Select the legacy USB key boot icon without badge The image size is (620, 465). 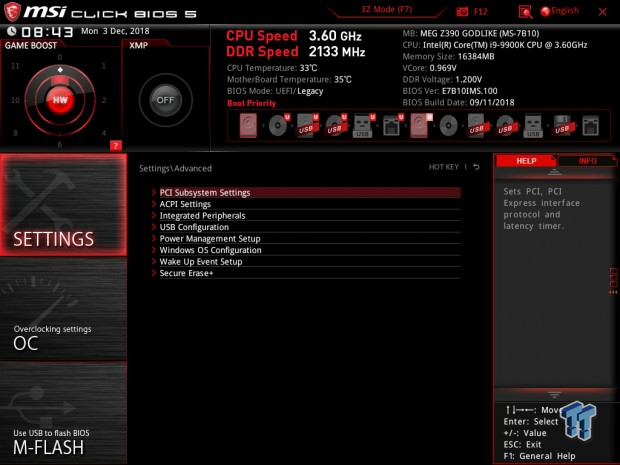[533, 126]
